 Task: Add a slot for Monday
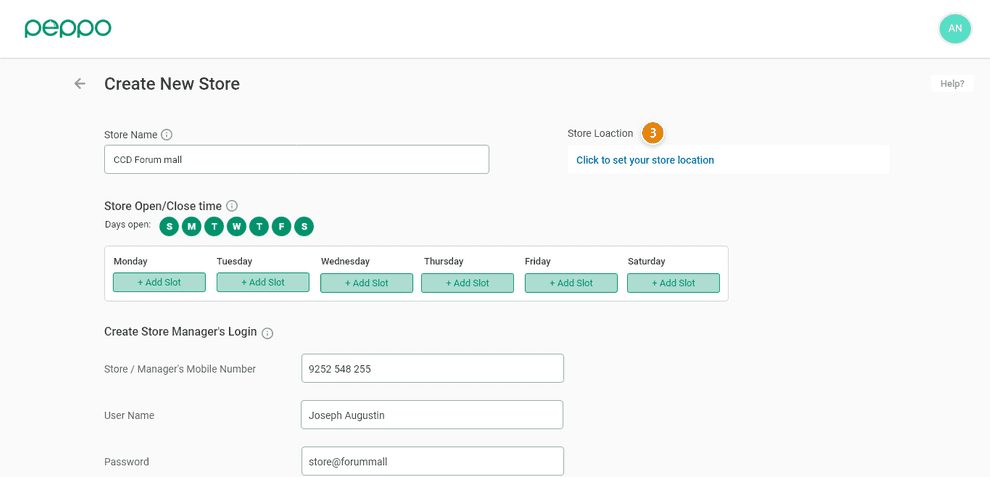[159, 283]
